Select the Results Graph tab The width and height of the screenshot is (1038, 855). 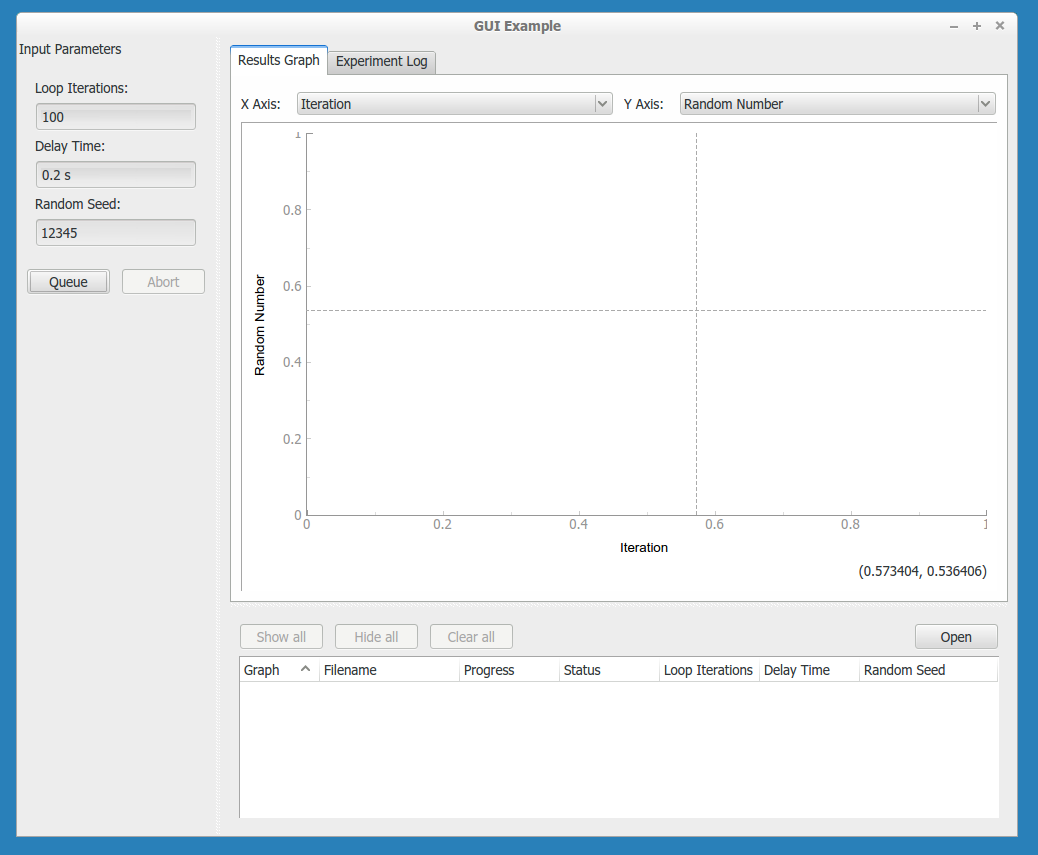point(278,60)
